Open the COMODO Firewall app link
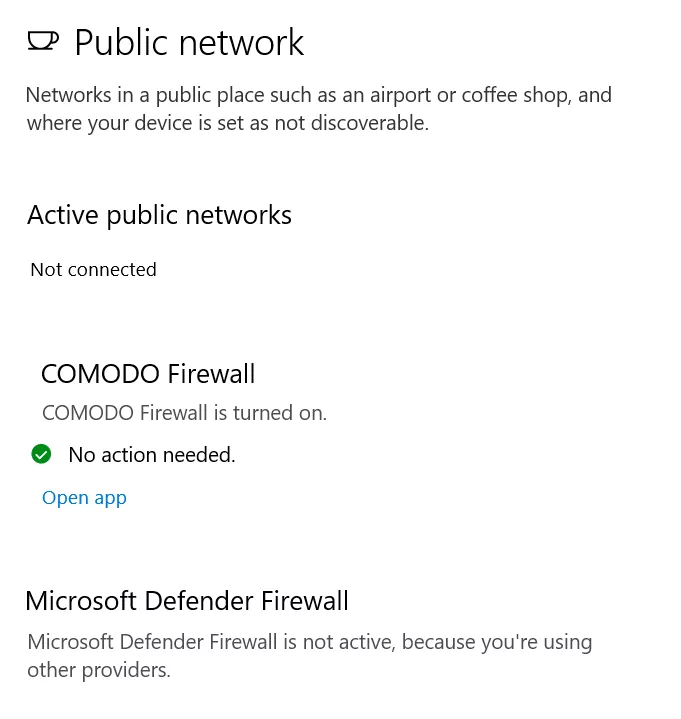Viewport: 681px width, 719px height. (84, 498)
